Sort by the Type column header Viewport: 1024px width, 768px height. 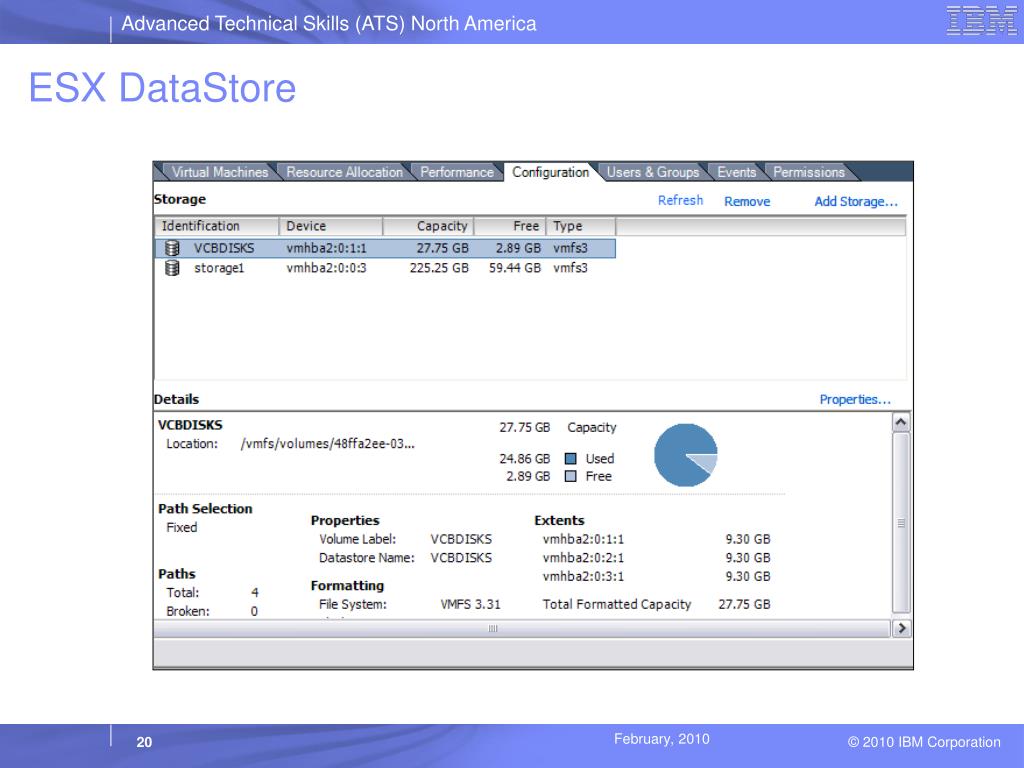tap(581, 226)
